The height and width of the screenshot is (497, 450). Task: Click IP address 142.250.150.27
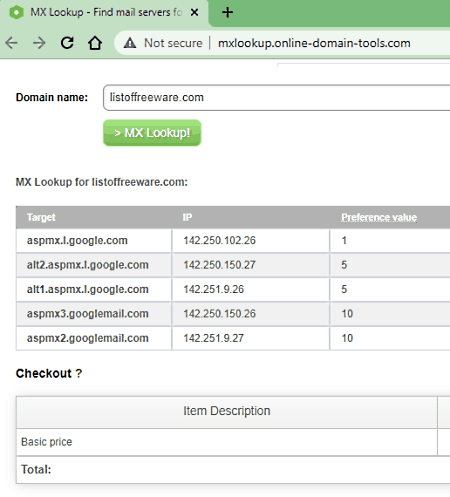[220, 265]
